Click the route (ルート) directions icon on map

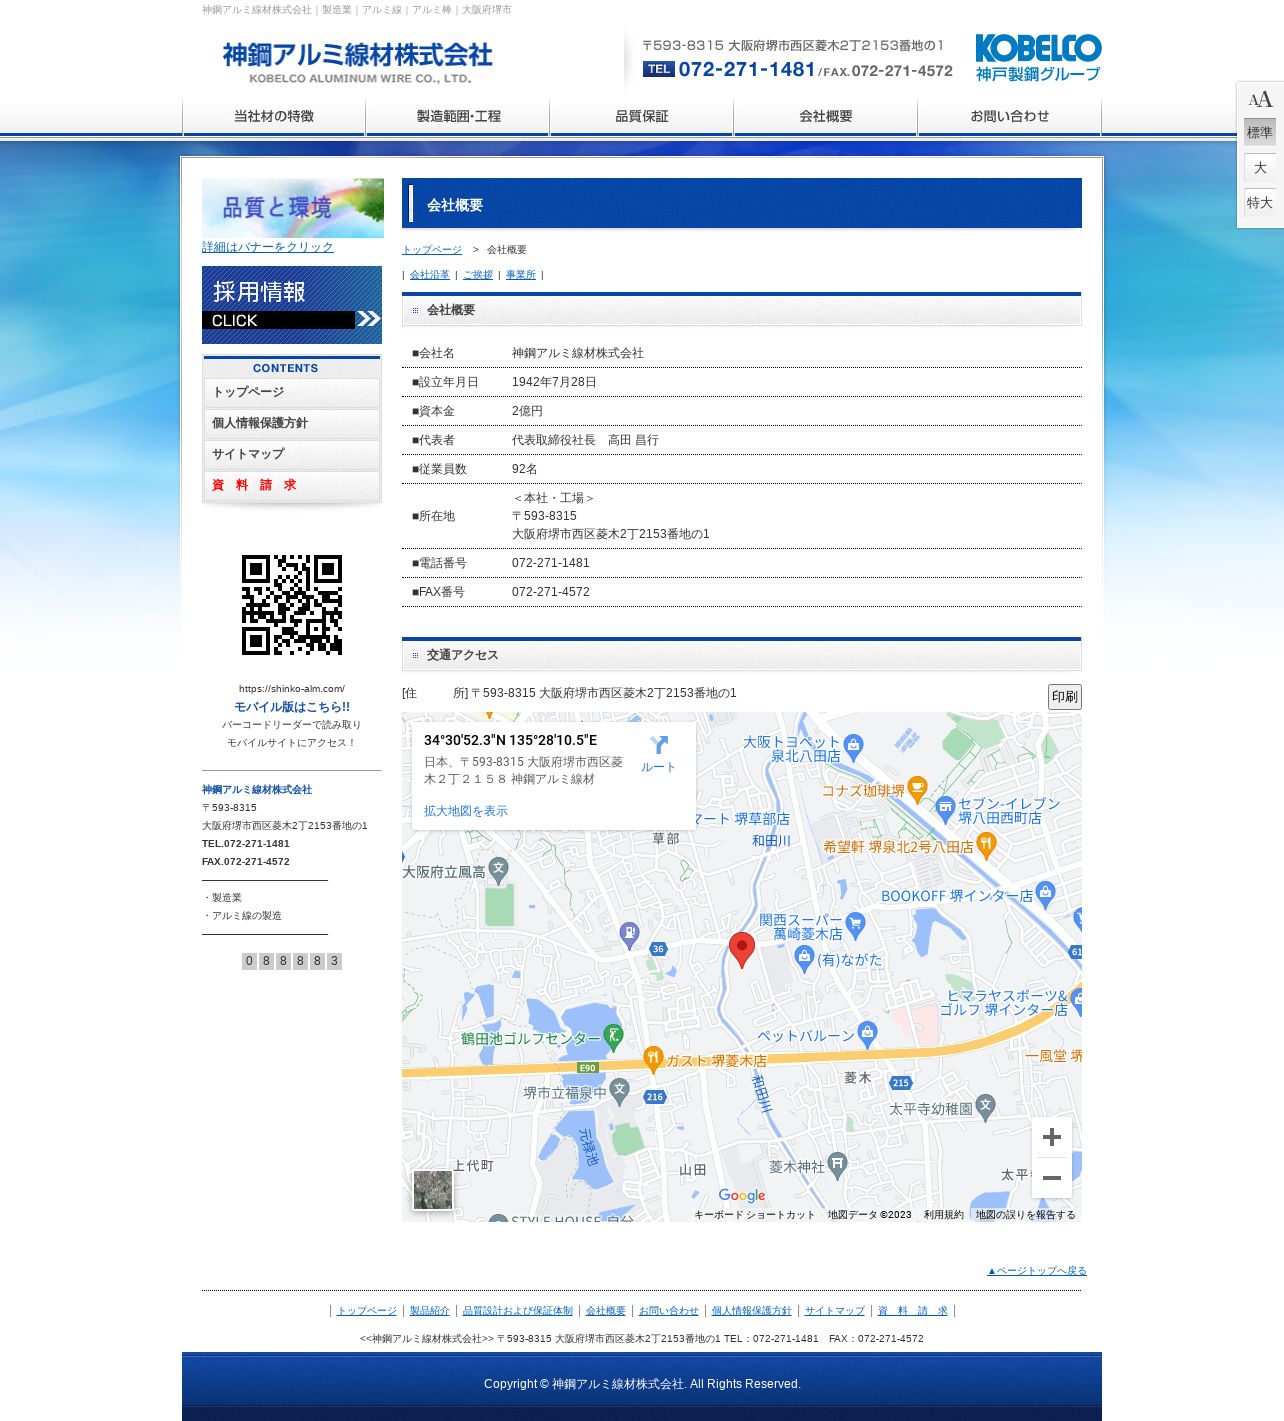tap(659, 746)
